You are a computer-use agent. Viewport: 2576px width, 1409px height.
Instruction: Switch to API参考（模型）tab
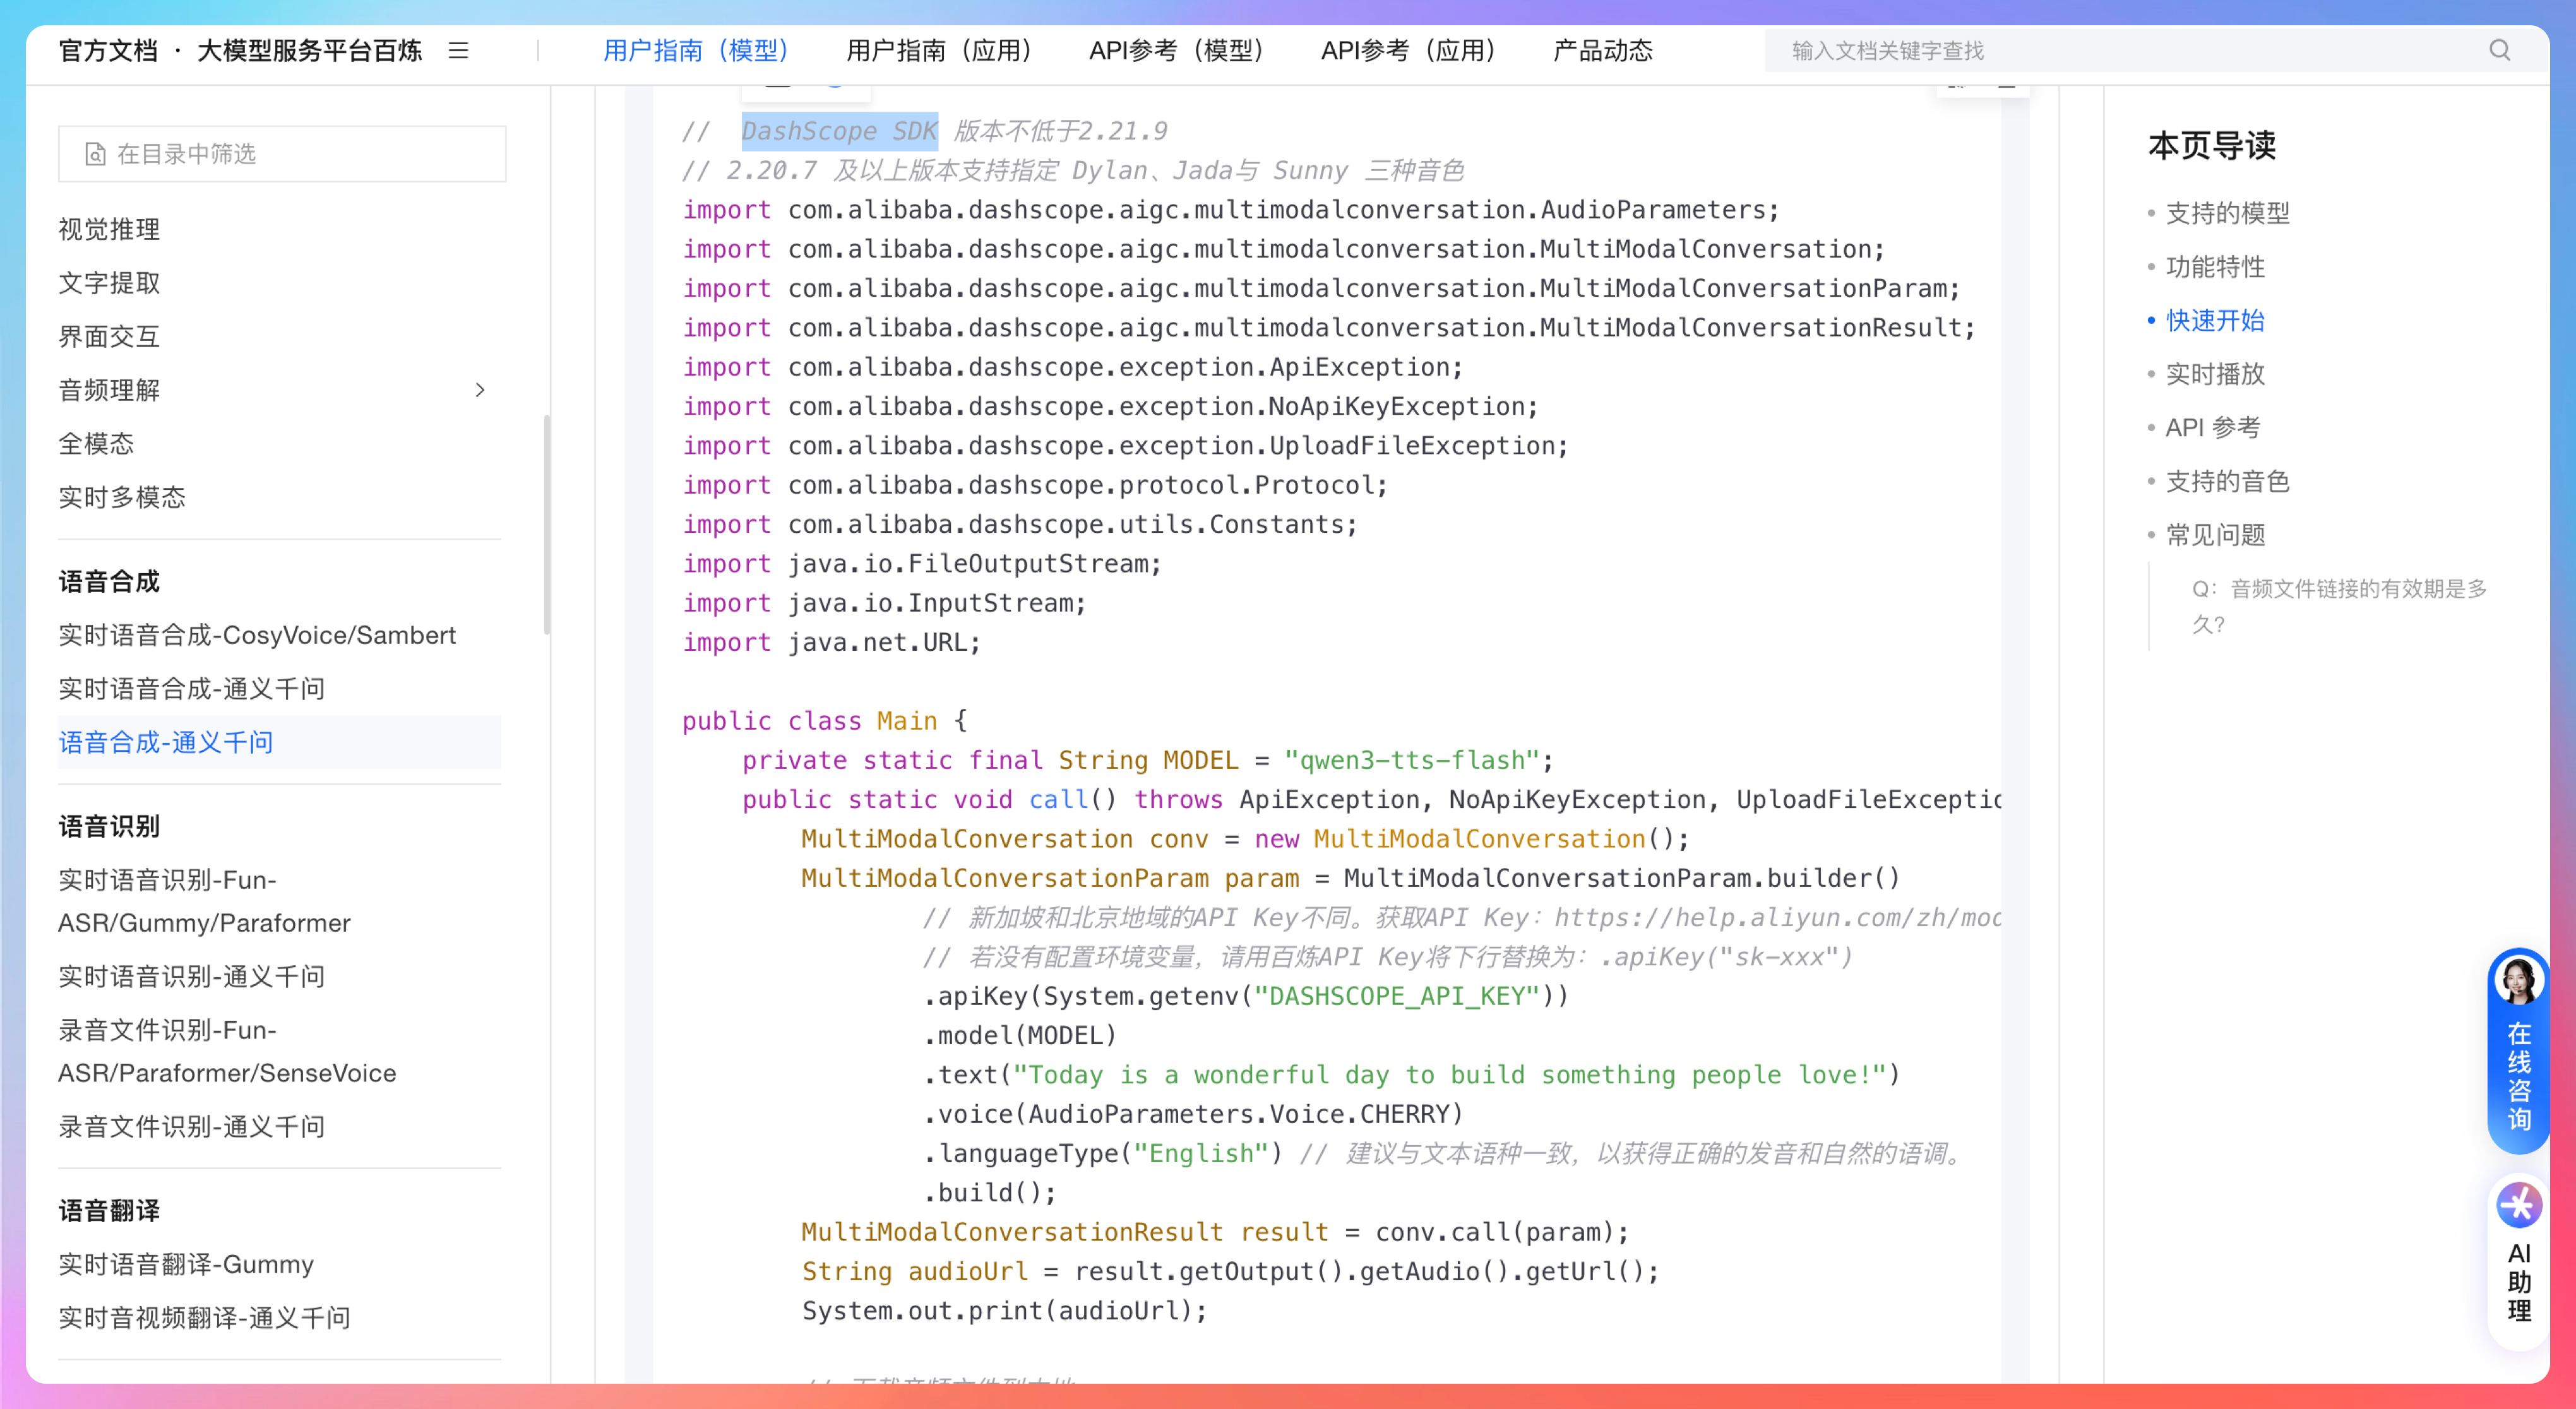[x=1176, y=50]
